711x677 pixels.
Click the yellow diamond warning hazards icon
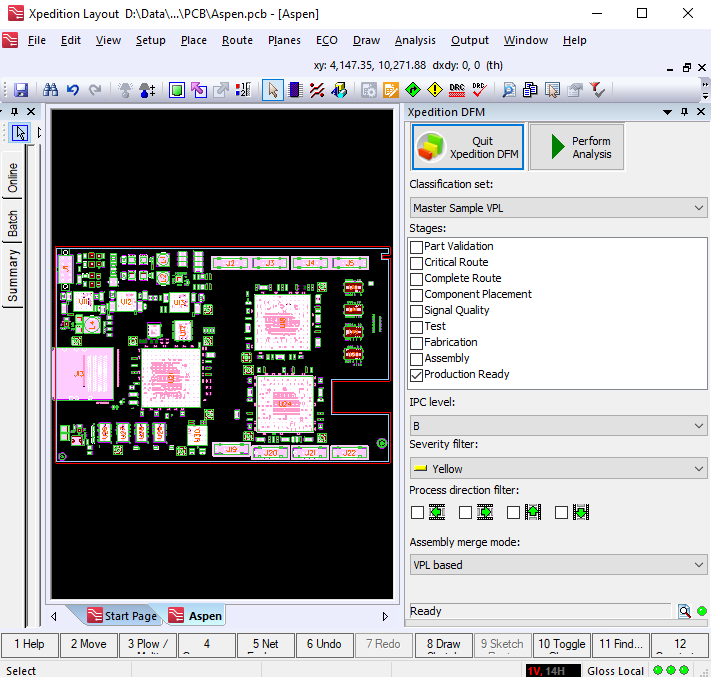(435, 90)
